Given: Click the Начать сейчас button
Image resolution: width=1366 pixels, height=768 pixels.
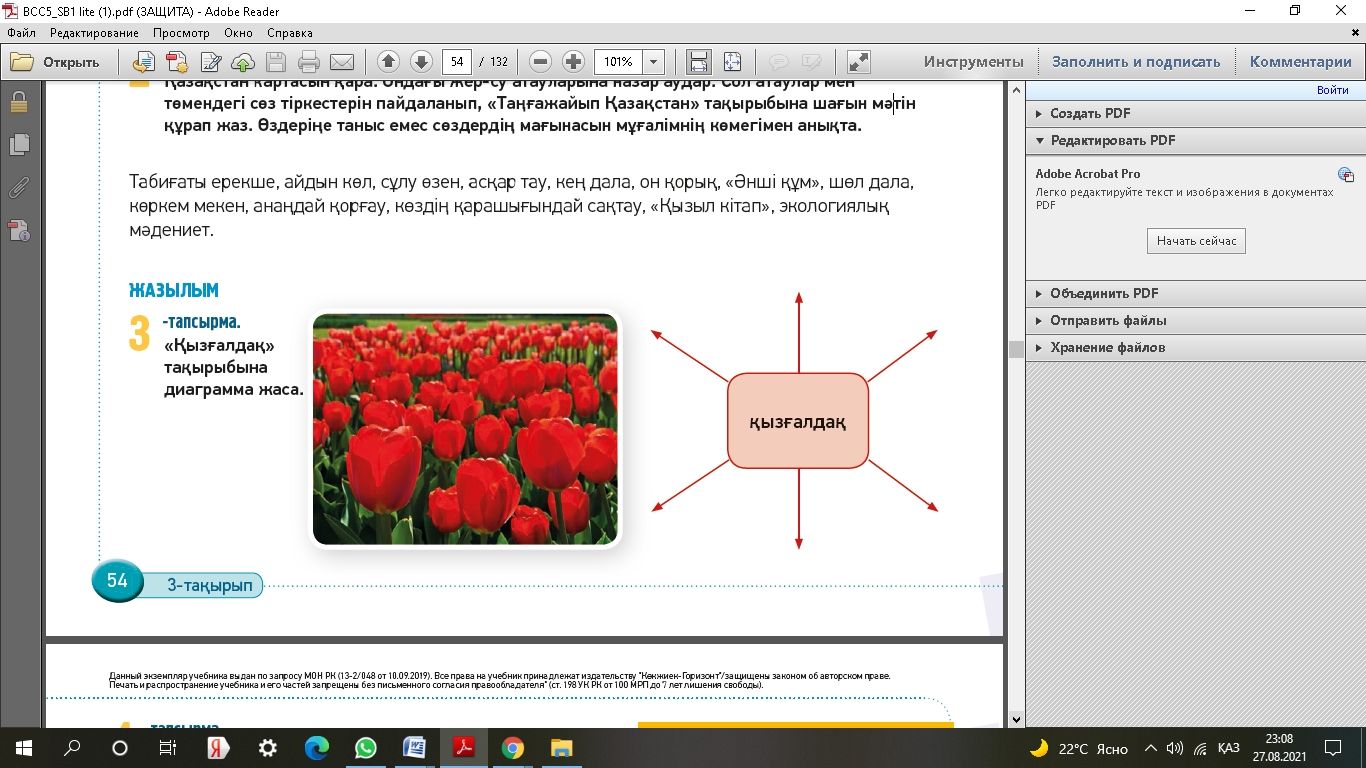Looking at the screenshot, I should [1196, 241].
